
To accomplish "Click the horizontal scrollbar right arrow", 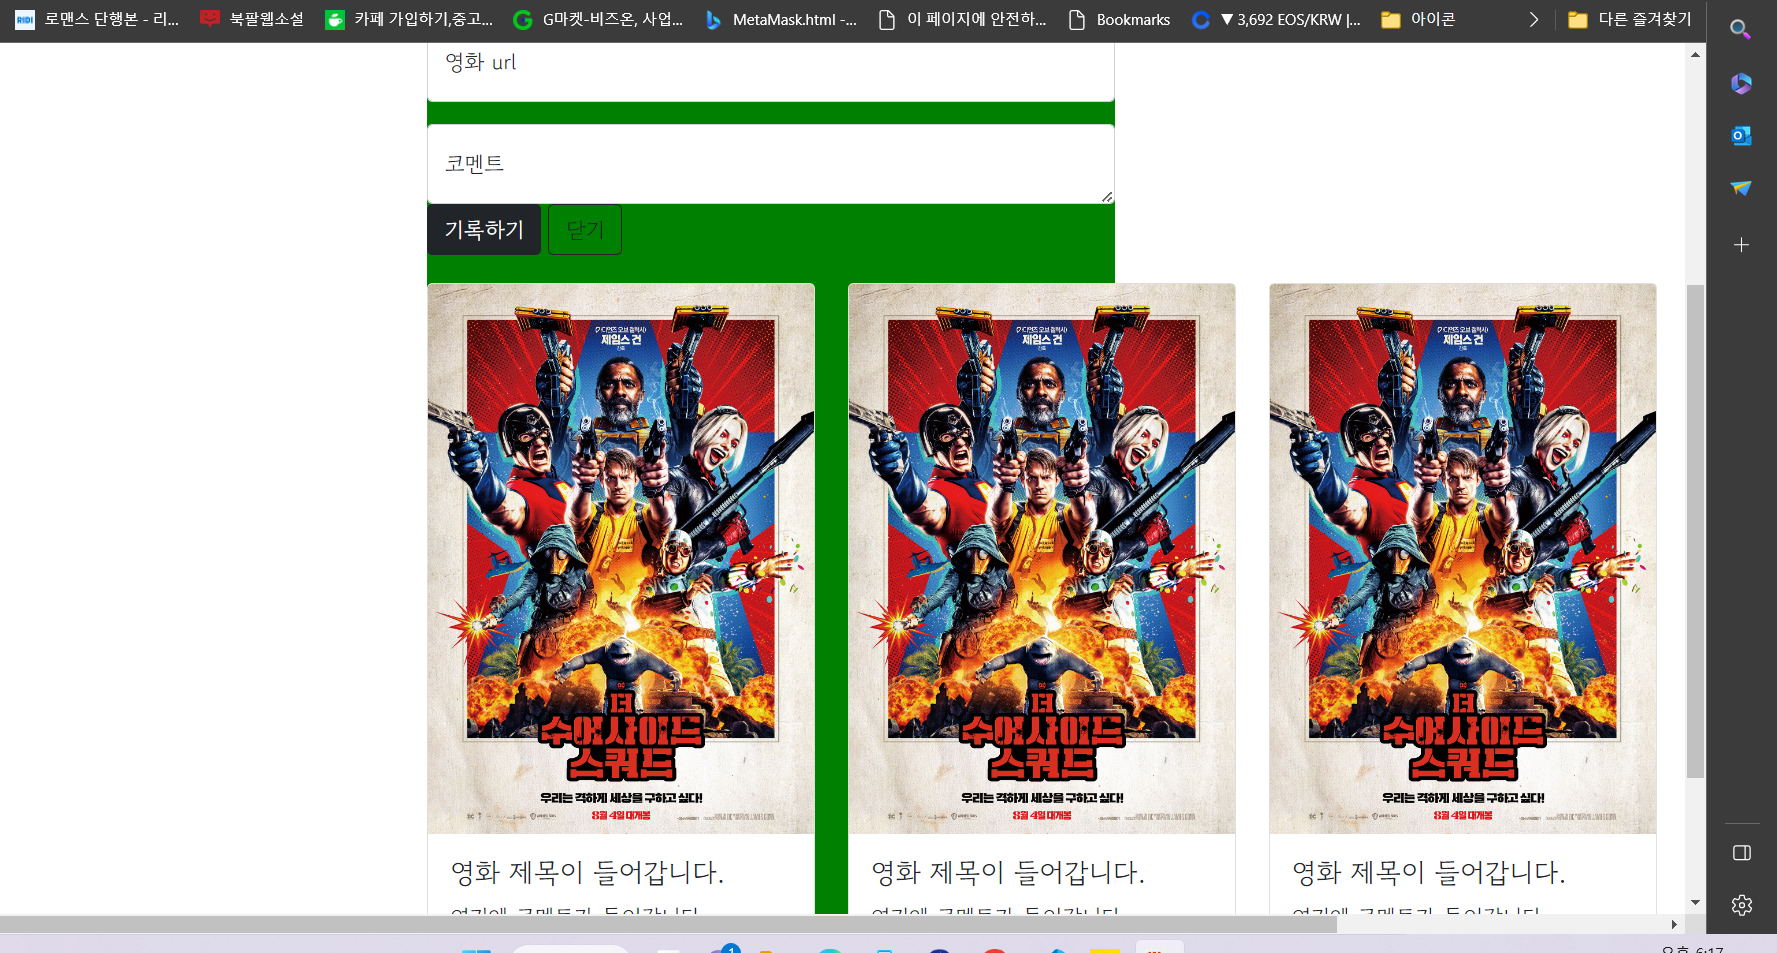I will point(1674,924).
